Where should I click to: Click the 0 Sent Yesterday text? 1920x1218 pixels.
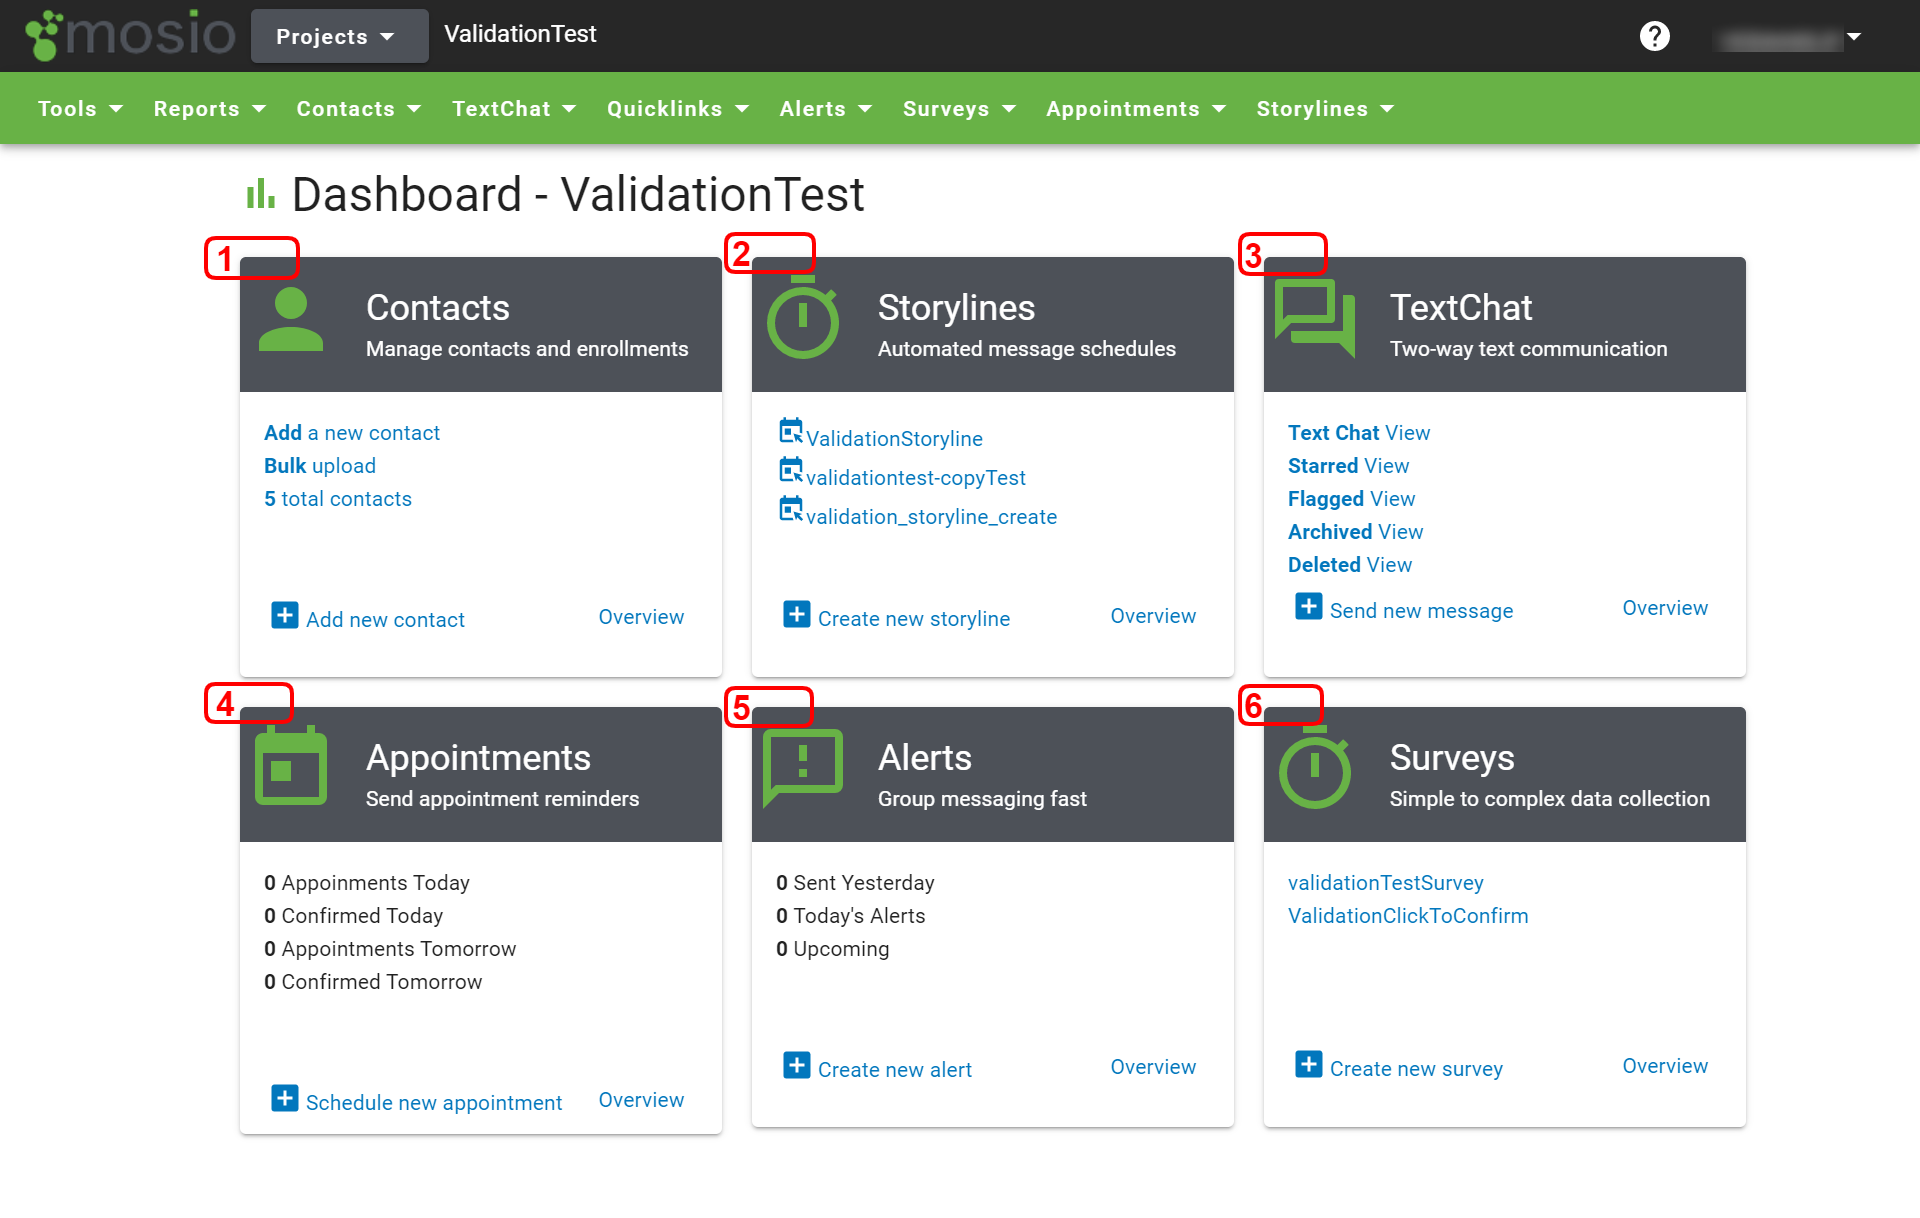pos(855,883)
